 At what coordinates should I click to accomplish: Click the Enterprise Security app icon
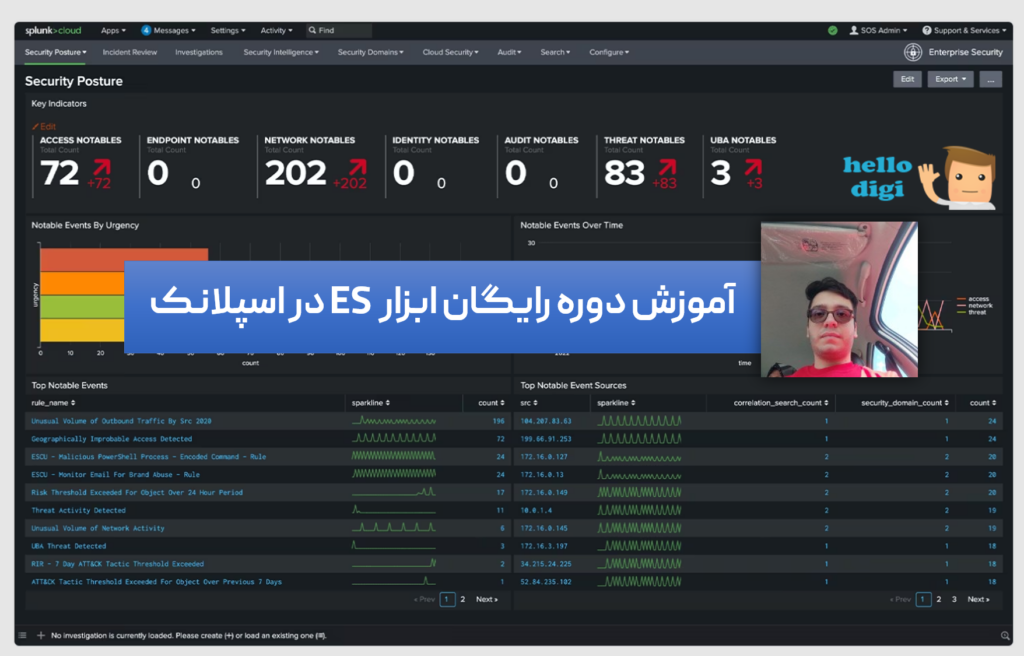[x=913, y=52]
